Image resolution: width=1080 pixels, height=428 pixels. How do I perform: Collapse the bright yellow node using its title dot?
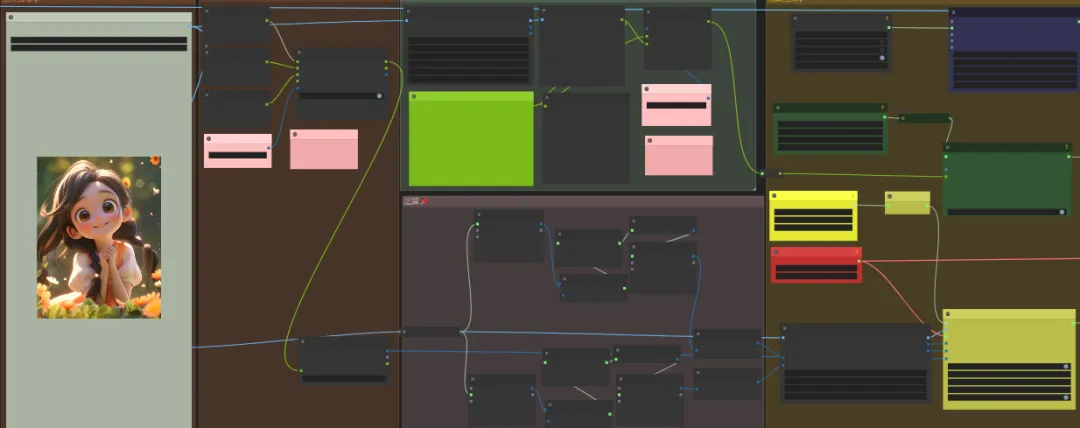[775, 196]
